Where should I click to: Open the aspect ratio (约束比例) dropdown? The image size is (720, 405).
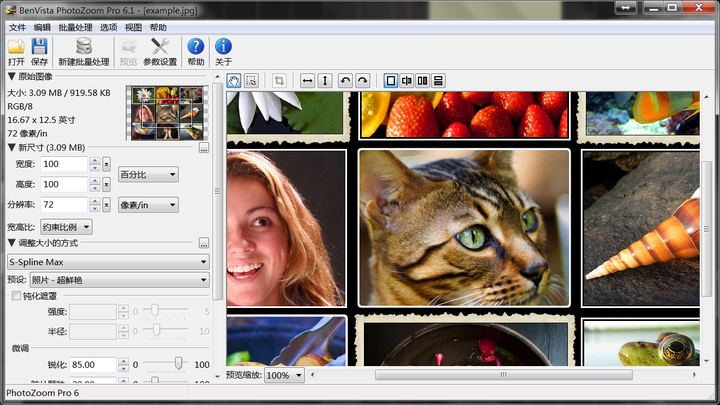[x=66, y=227]
